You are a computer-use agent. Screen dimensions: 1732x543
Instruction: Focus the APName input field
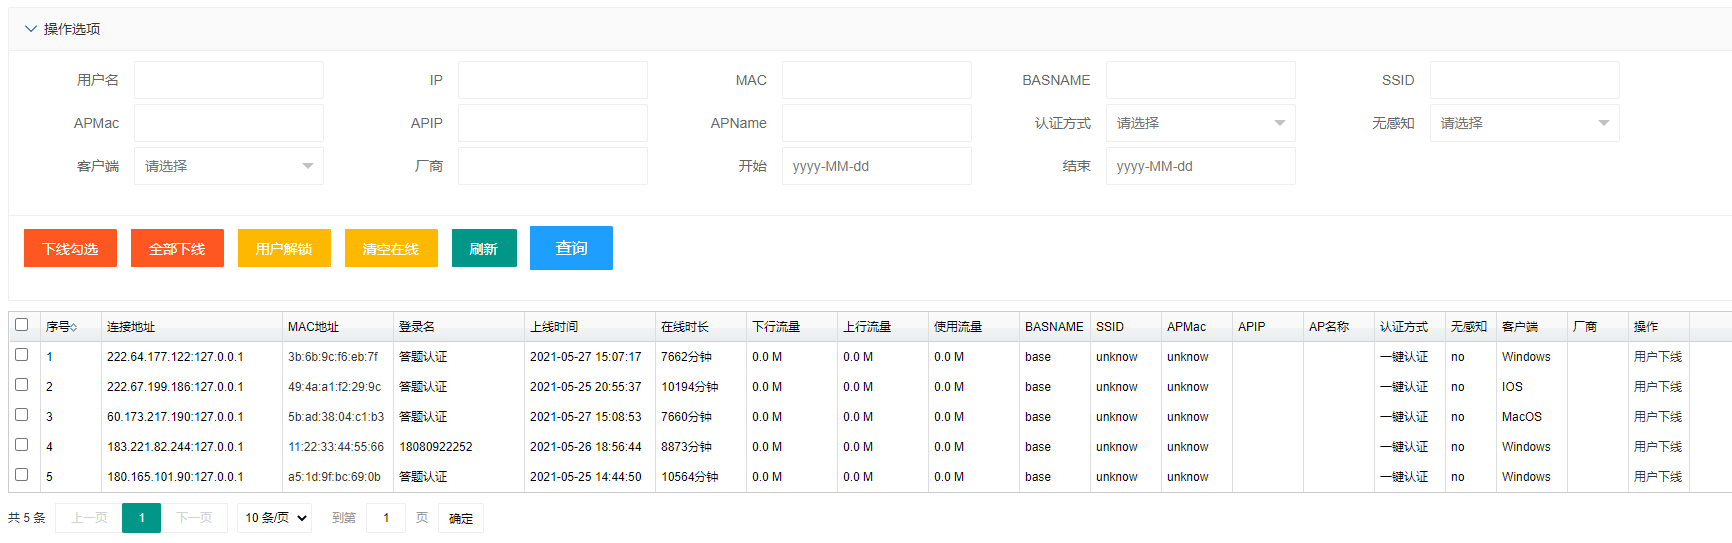pos(876,123)
